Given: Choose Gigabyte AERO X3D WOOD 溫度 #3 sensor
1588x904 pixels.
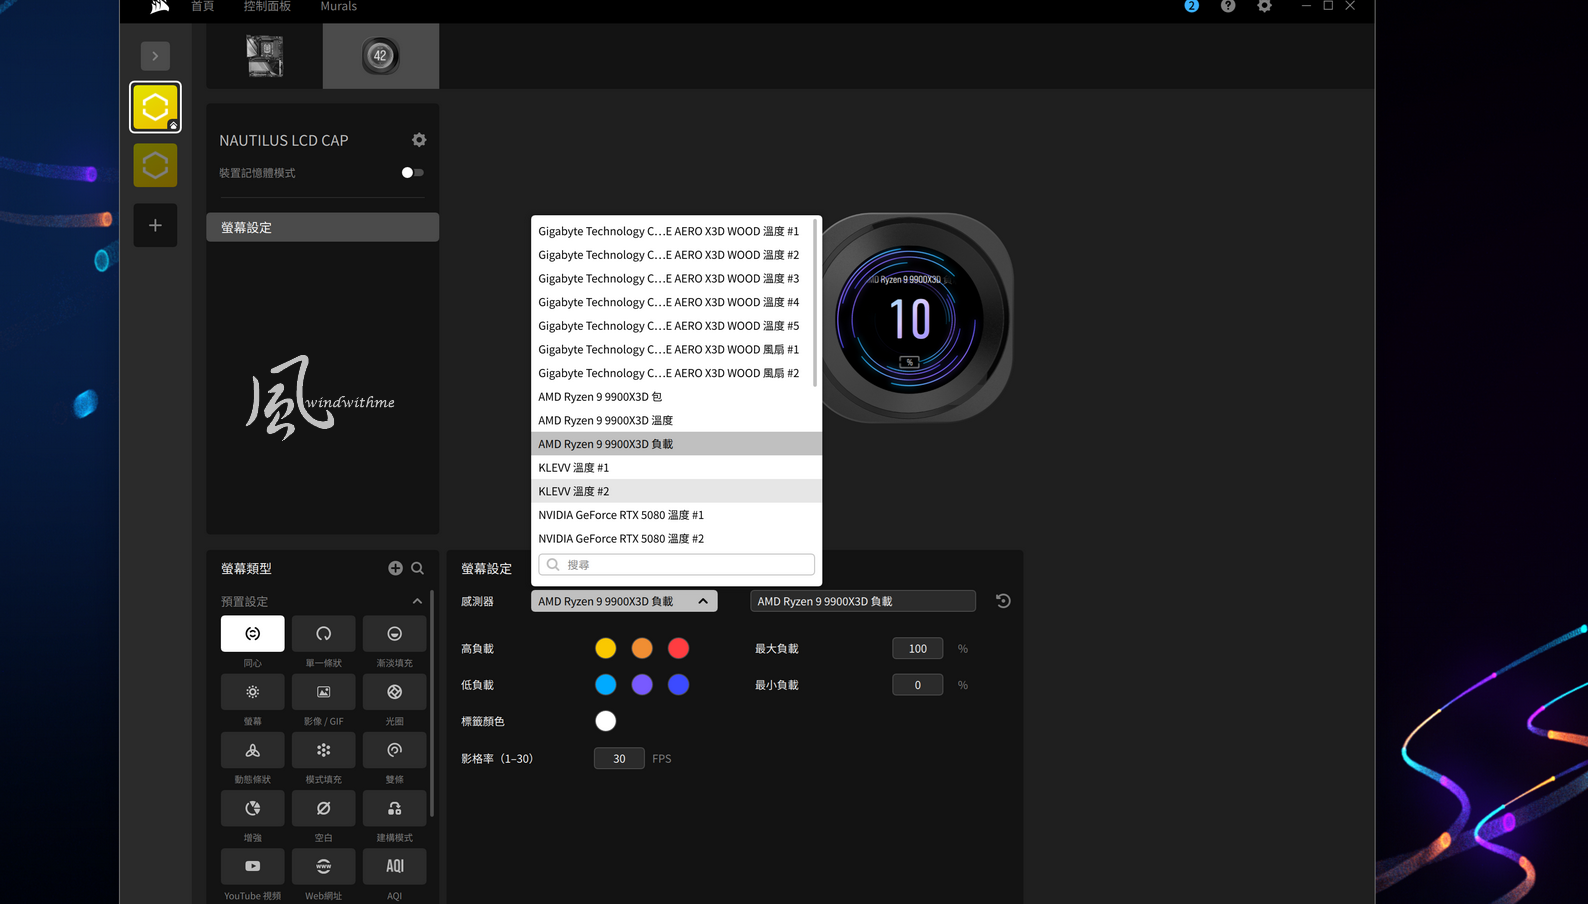Looking at the screenshot, I should (675, 279).
